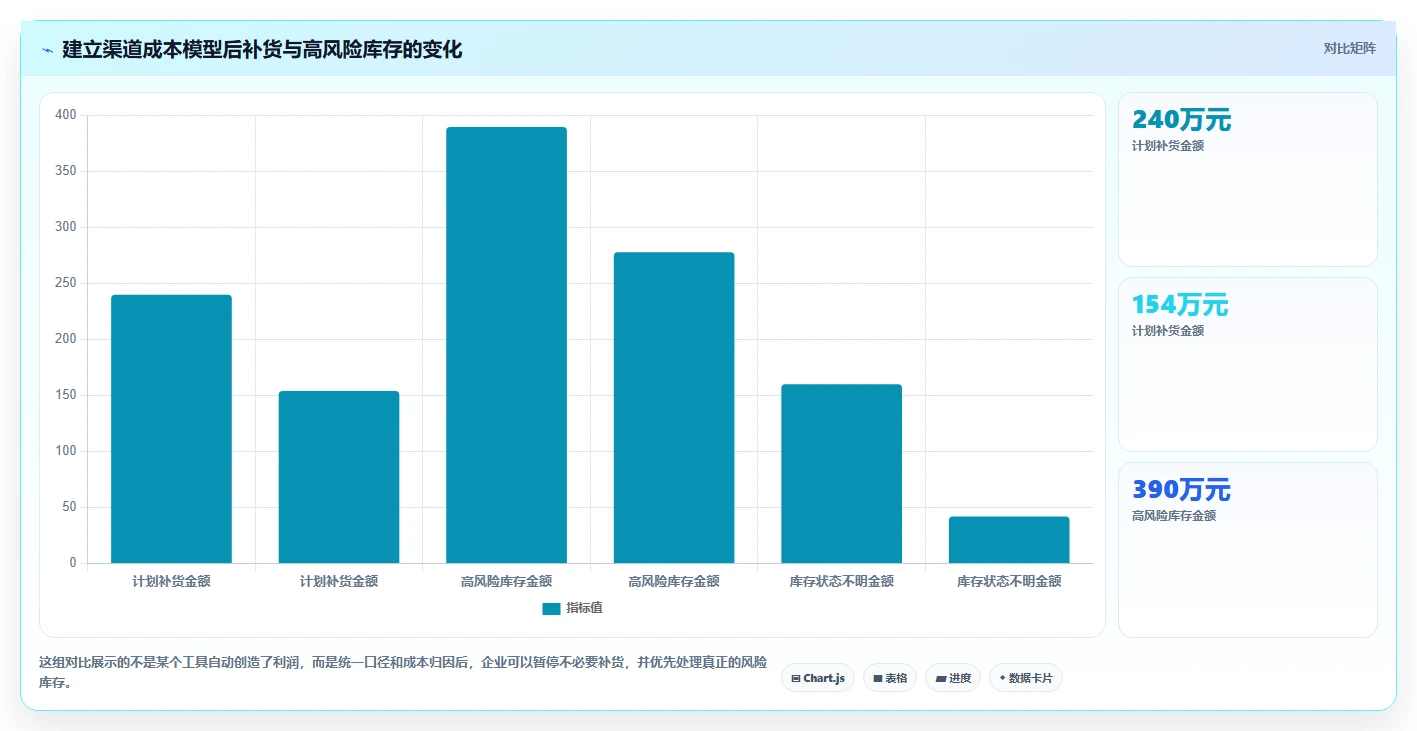The image size is (1417, 731).
Task: Click the 对比矩阵 label in header
Action: pyautogui.click(x=1350, y=48)
